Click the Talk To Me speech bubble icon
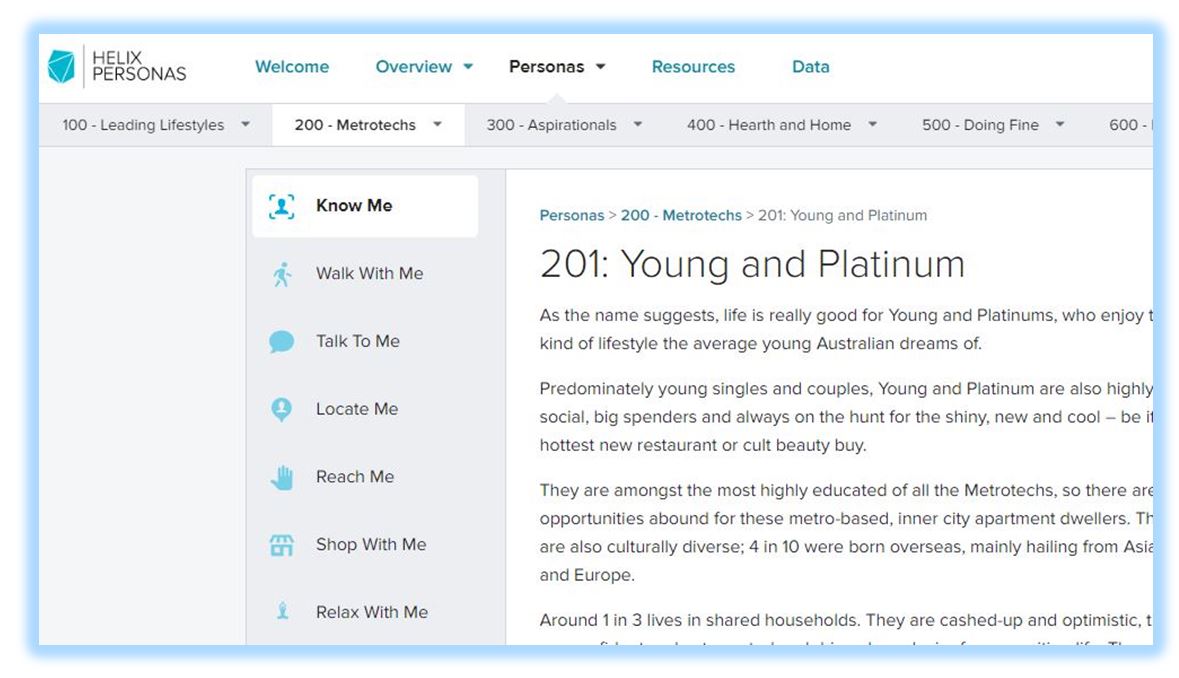Image resolution: width=1179 pixels, height=678 pixels. 282,342
